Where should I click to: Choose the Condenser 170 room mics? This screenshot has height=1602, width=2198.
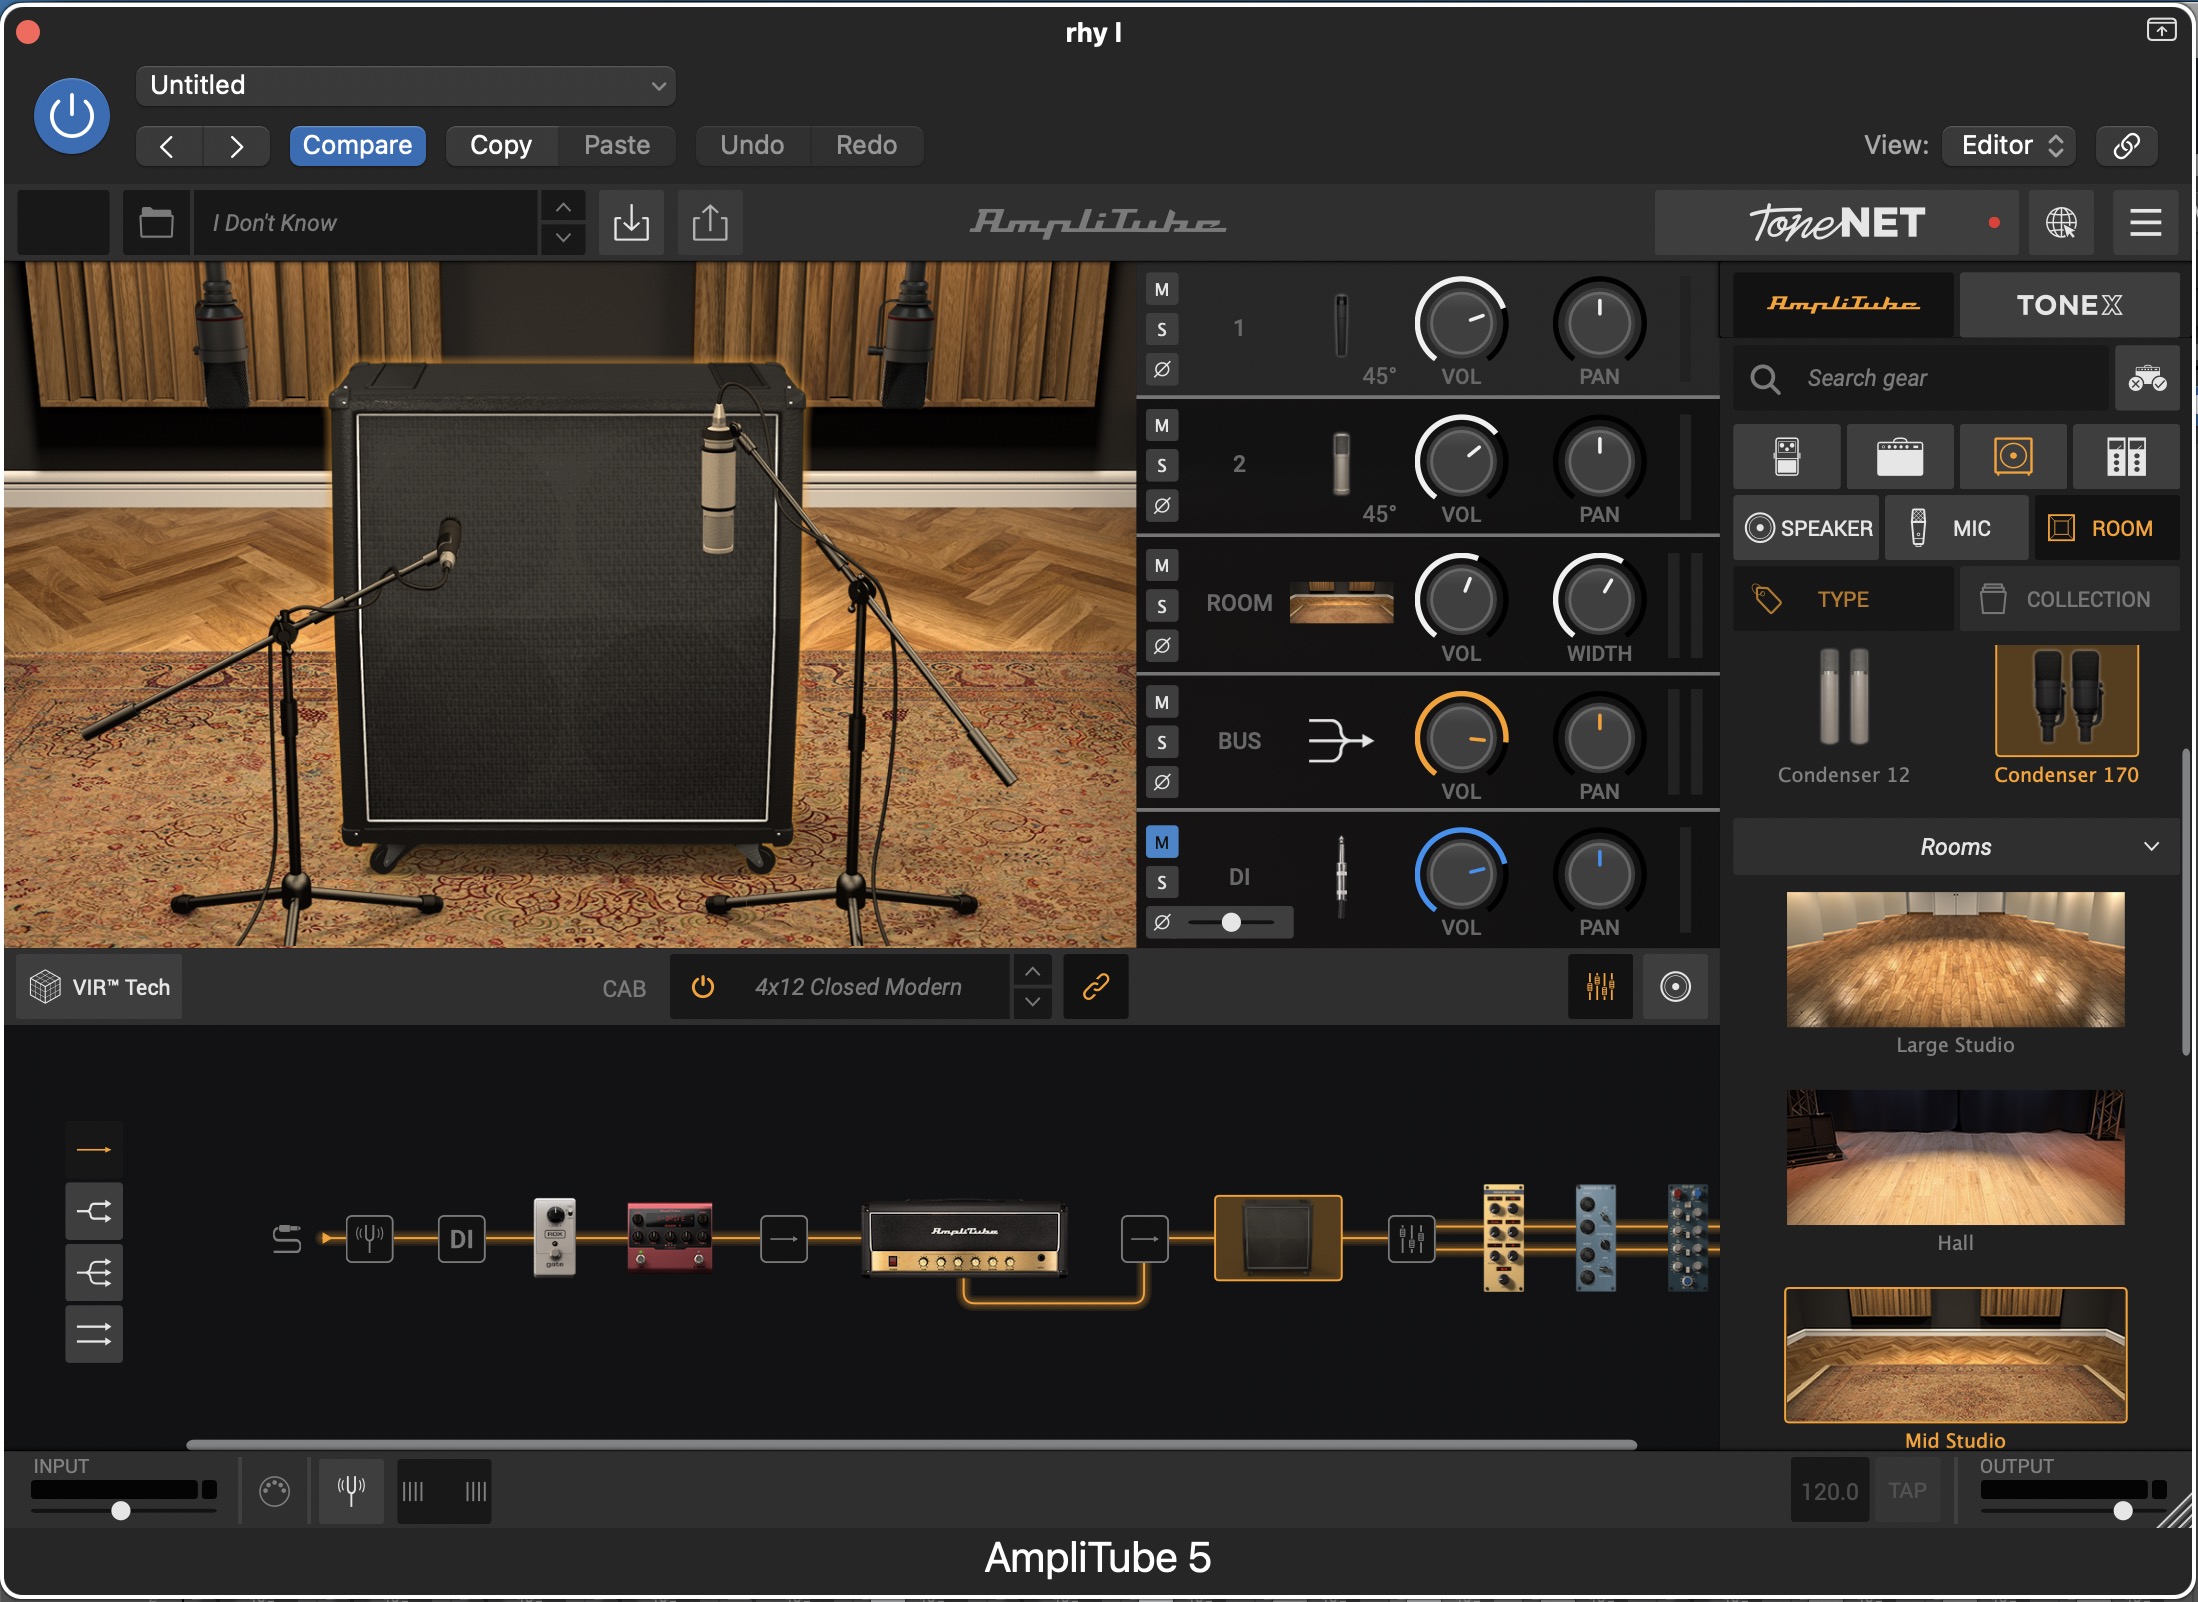pos(2066,715)
